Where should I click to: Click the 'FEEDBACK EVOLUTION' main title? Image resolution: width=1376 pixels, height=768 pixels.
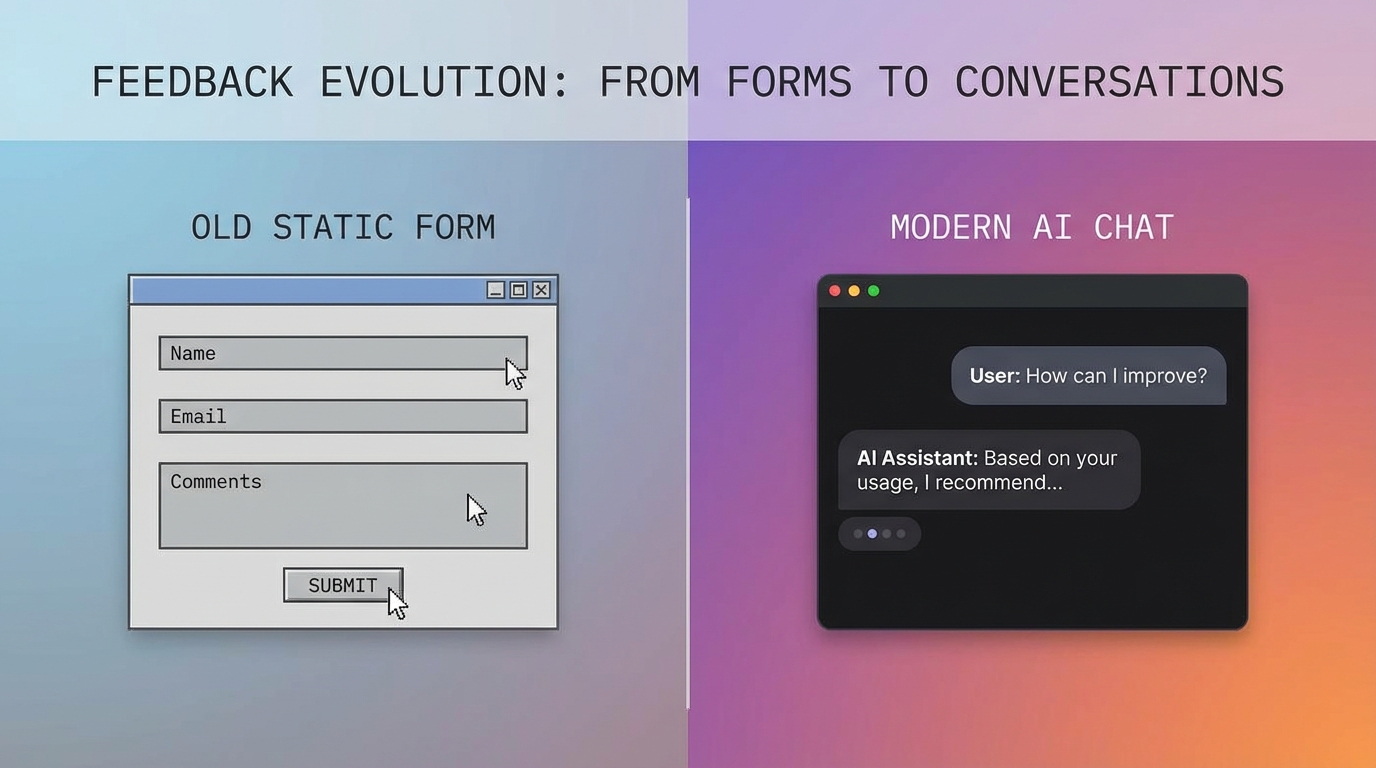pyautogui.click(x=688, y=81)
